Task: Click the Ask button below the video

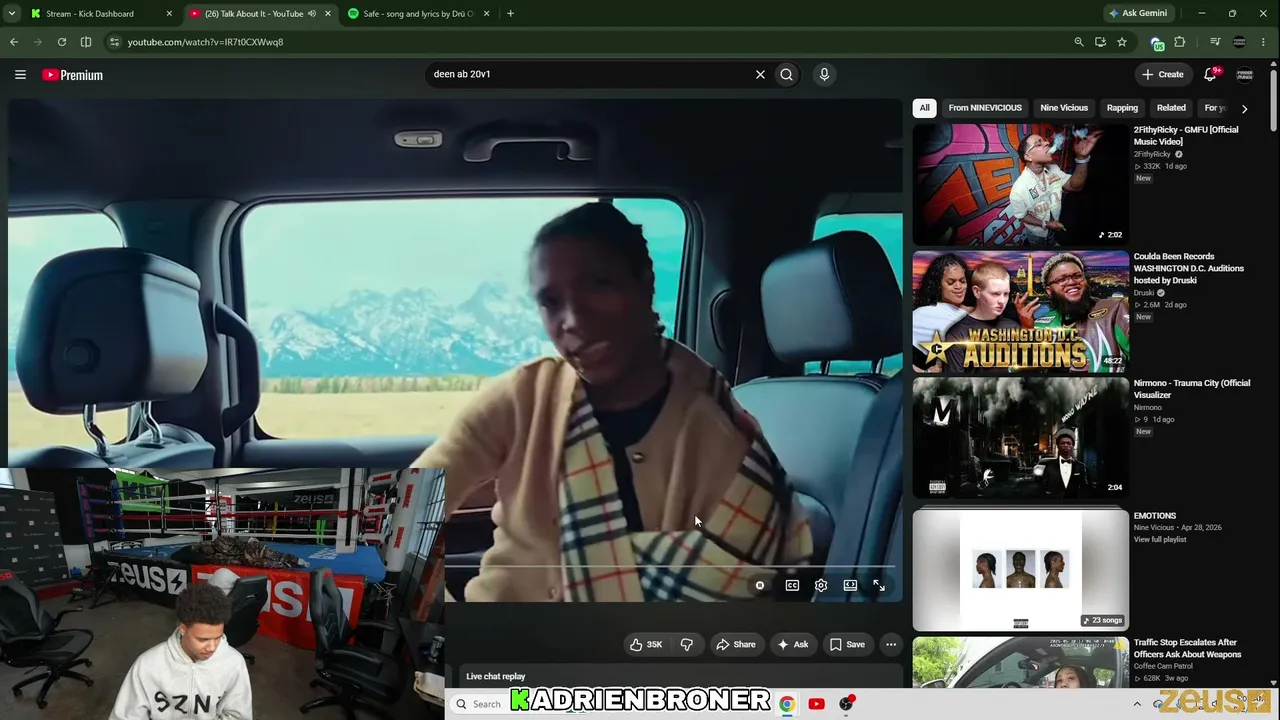Action: (x=793, y=645)
